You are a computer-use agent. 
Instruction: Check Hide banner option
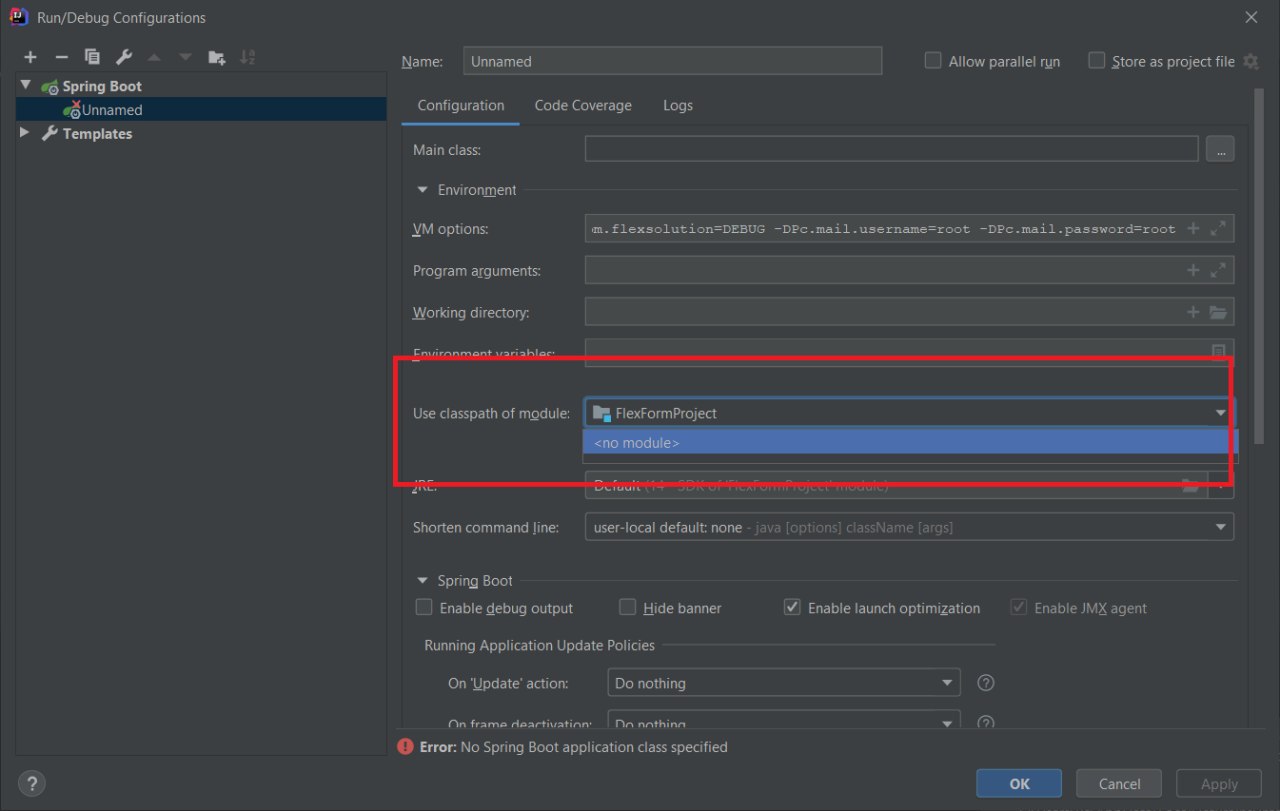click(627, 607)
